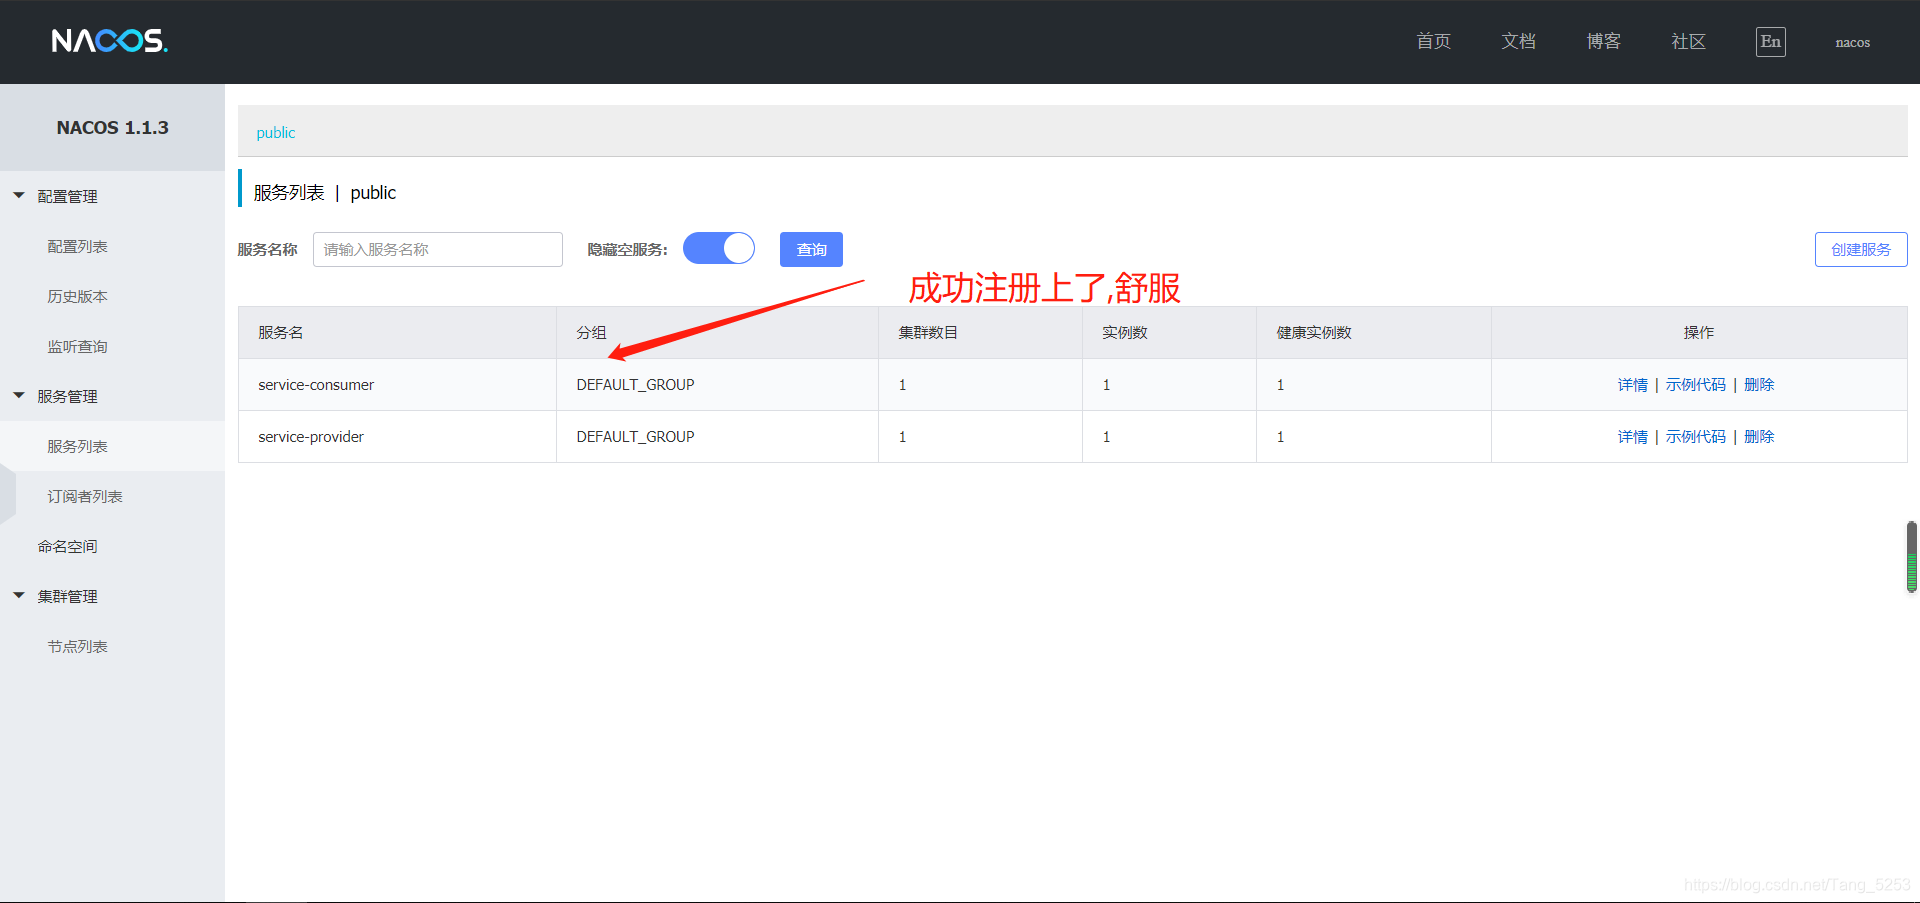The image size is (1920, 903).
Task: Click the 服务管理 section label
Action: point(67,396)
